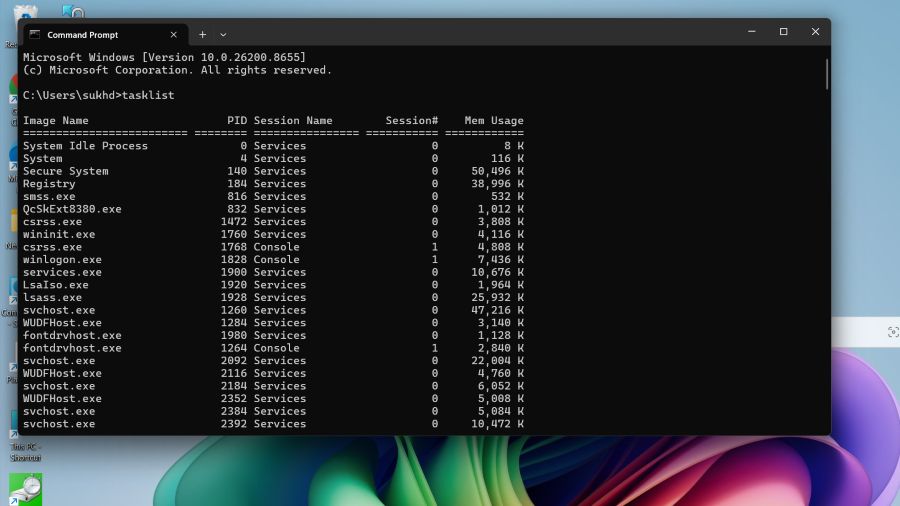Click svchost.exe with PID 2392
The height and width of the screenshot is (506, 900).
59,423
